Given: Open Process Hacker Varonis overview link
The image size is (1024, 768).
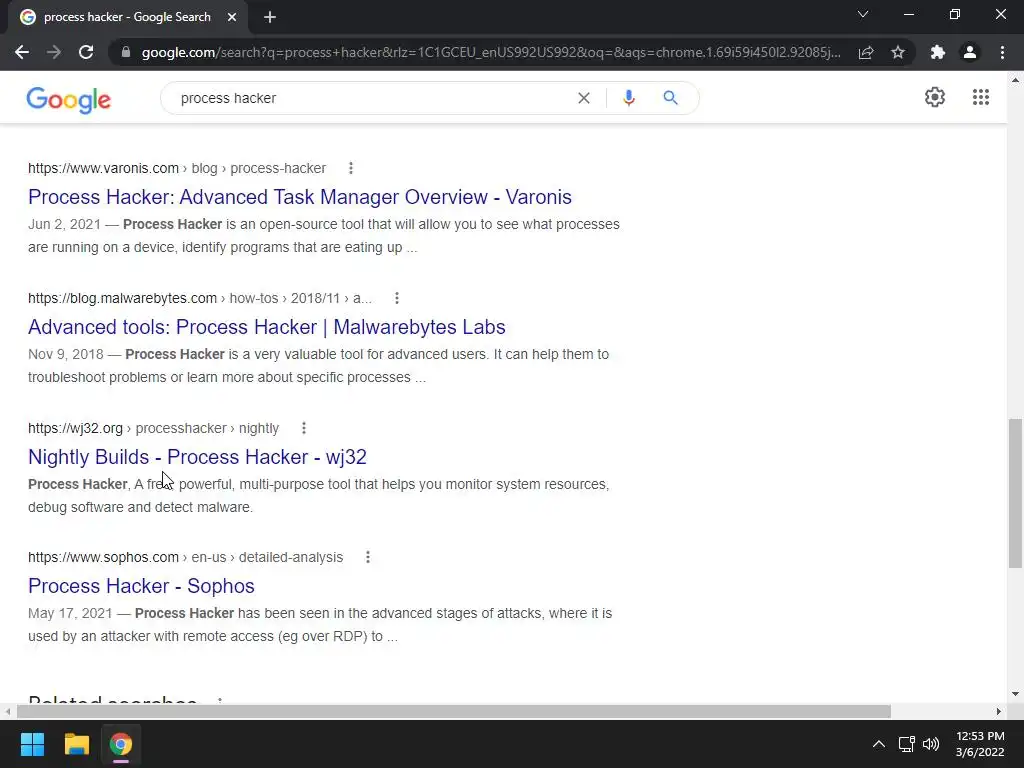Looking at the screenshot, I should coord(300,197).
